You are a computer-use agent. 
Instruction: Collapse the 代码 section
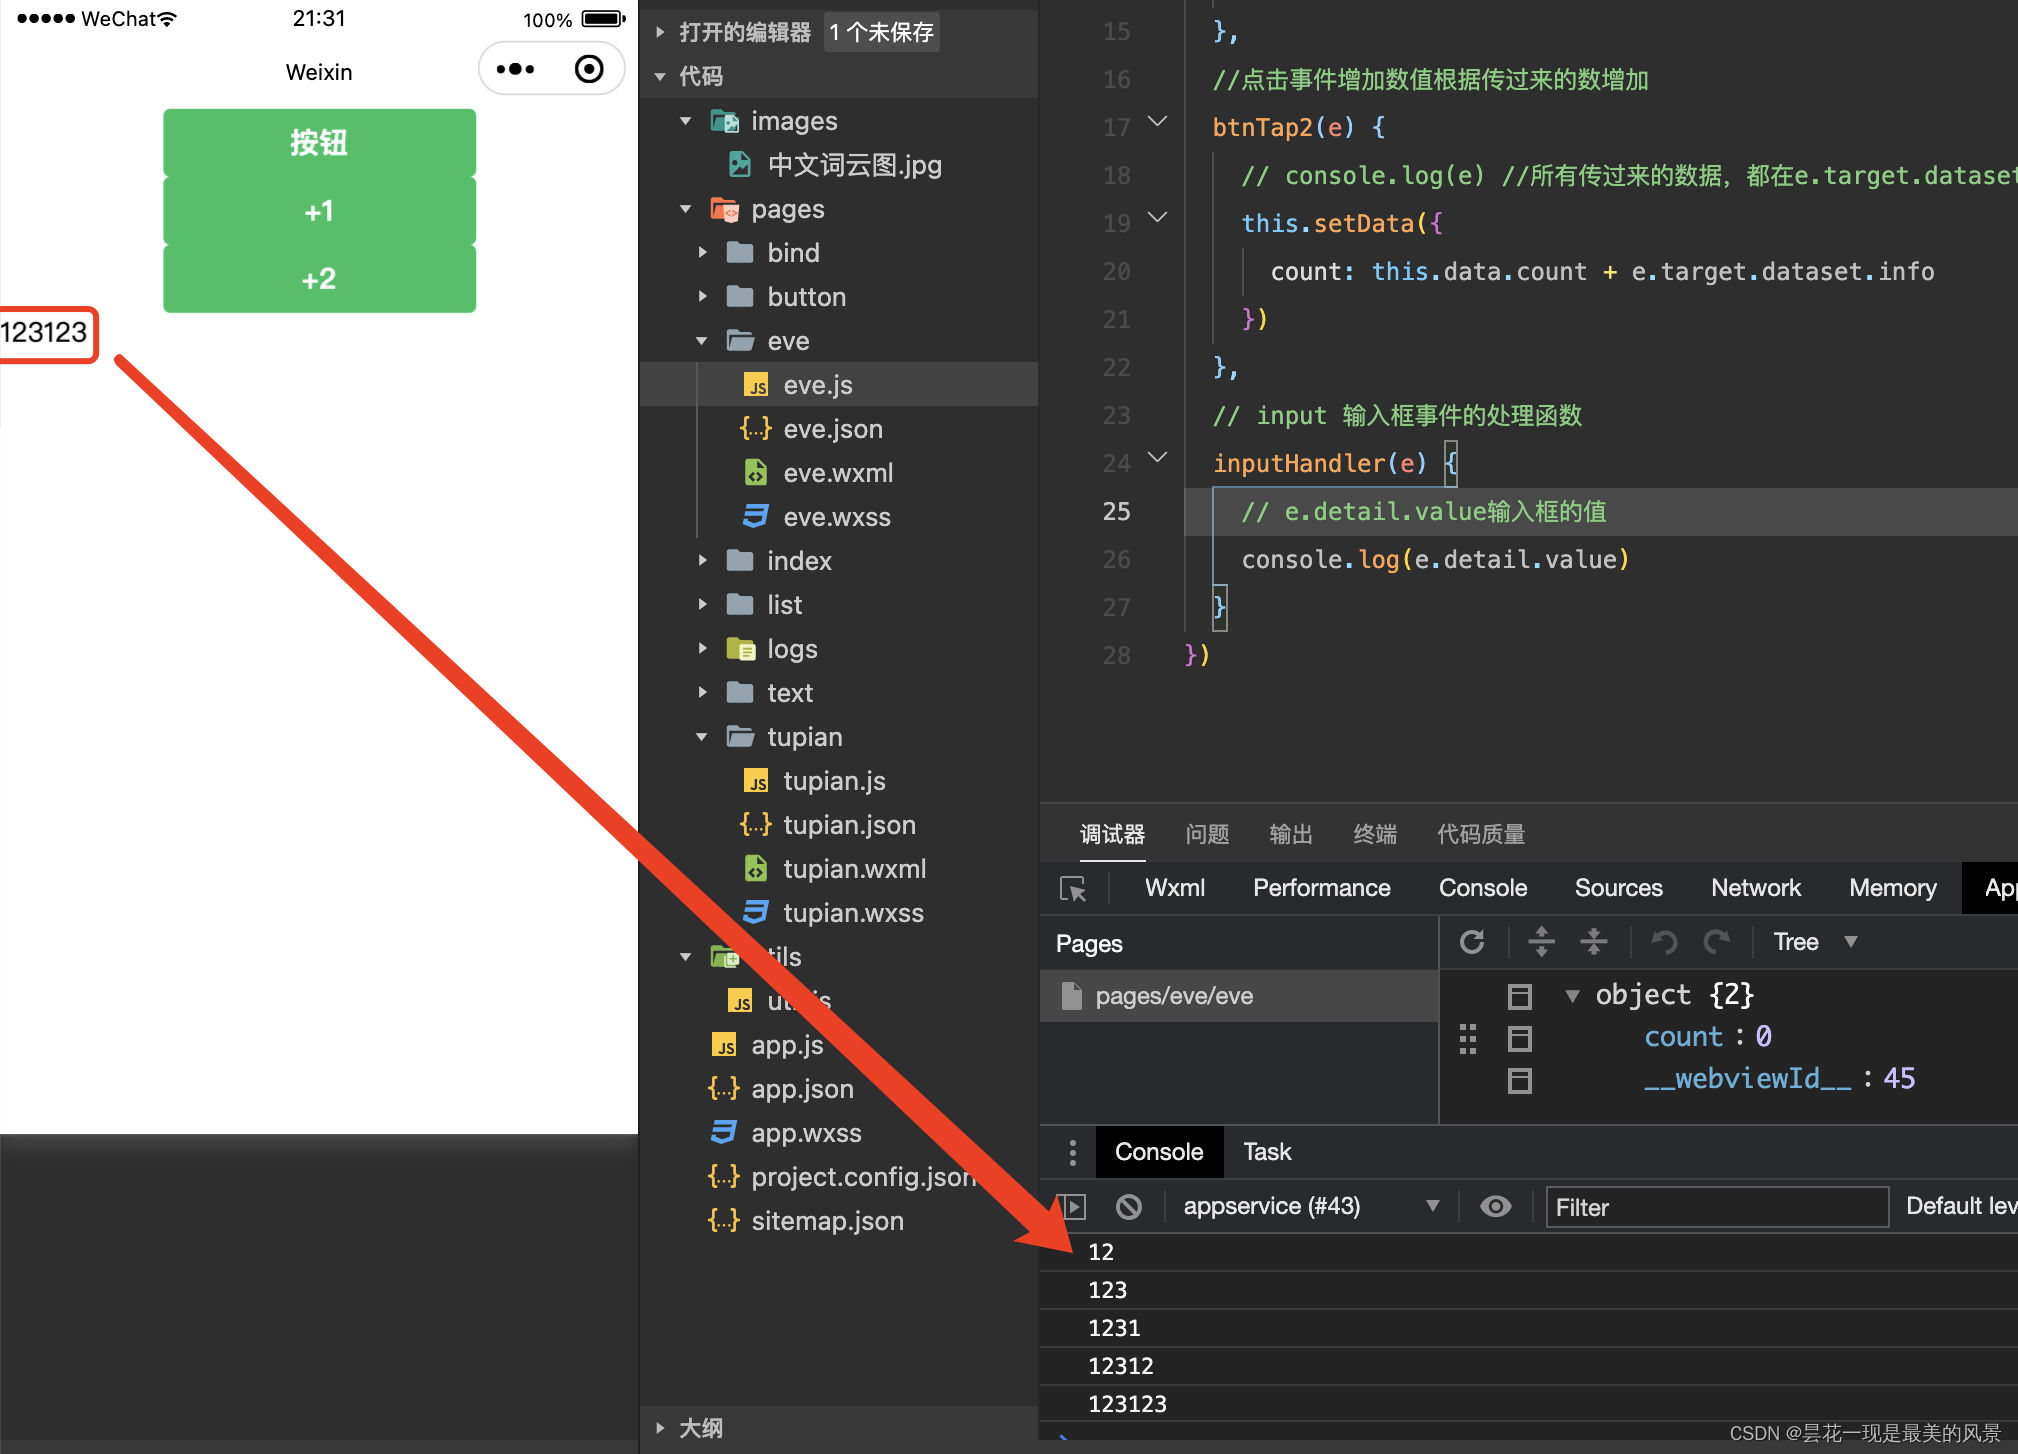click(660, 77)
